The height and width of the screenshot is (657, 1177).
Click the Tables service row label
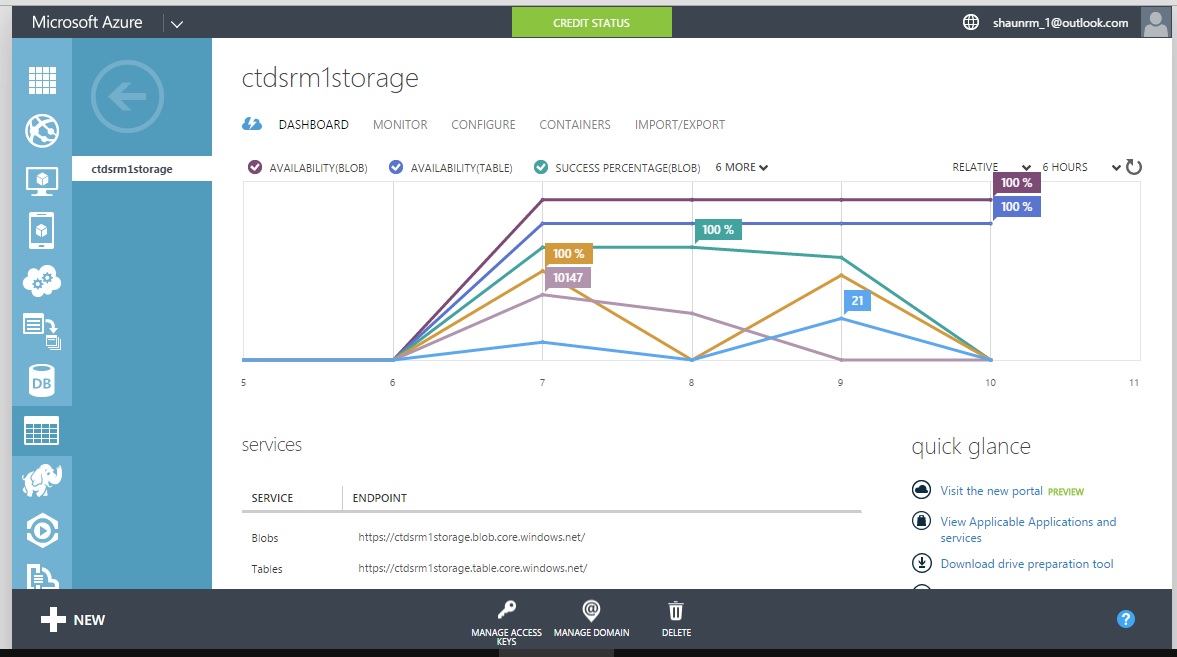tap(267, 569)
